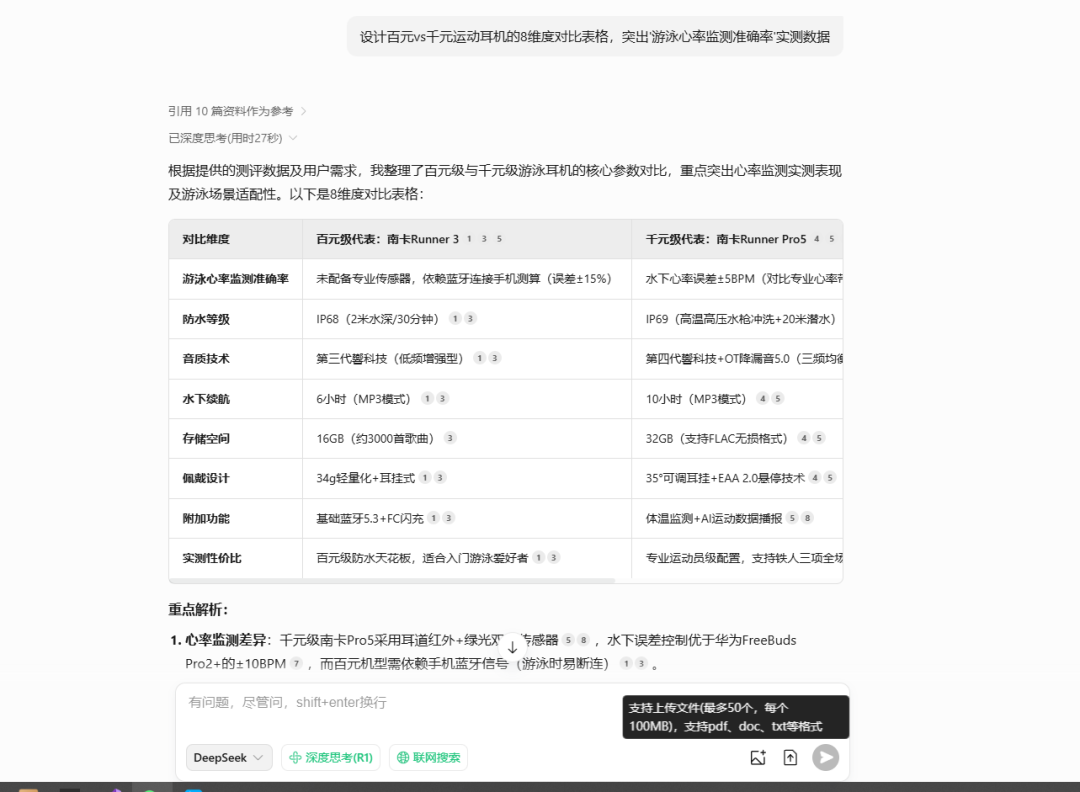Image resolution: width=1080 pixels, height=792 pixels.
Task: Click the 防水等级 row label
Action: pyautogui.click(x=206, y=319)
